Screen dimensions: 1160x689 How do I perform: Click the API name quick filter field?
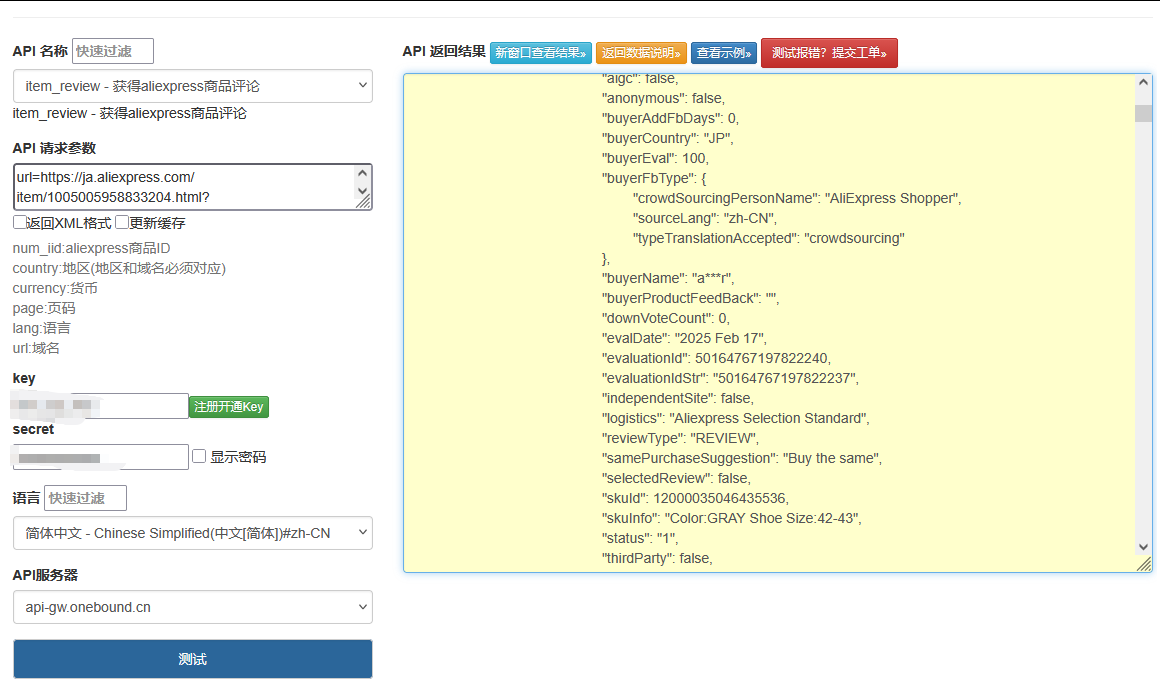pos(112,51)
